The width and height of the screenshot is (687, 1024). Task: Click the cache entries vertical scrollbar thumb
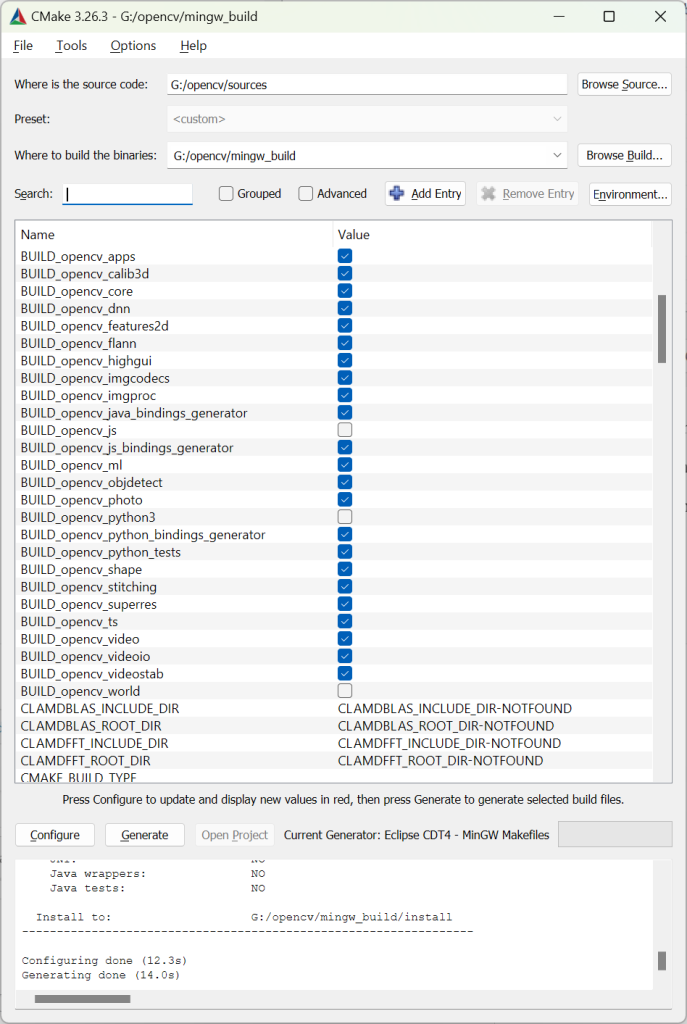click(662, 328)
